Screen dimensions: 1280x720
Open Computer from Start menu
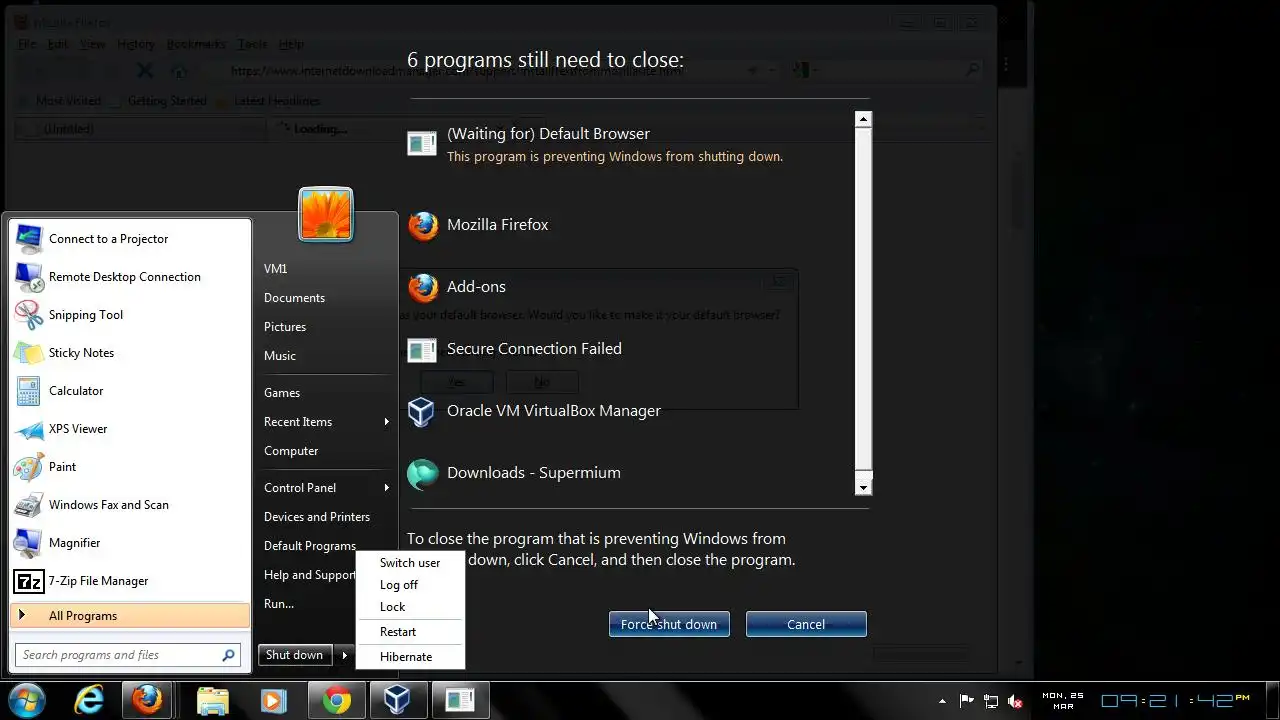(291, 451)
